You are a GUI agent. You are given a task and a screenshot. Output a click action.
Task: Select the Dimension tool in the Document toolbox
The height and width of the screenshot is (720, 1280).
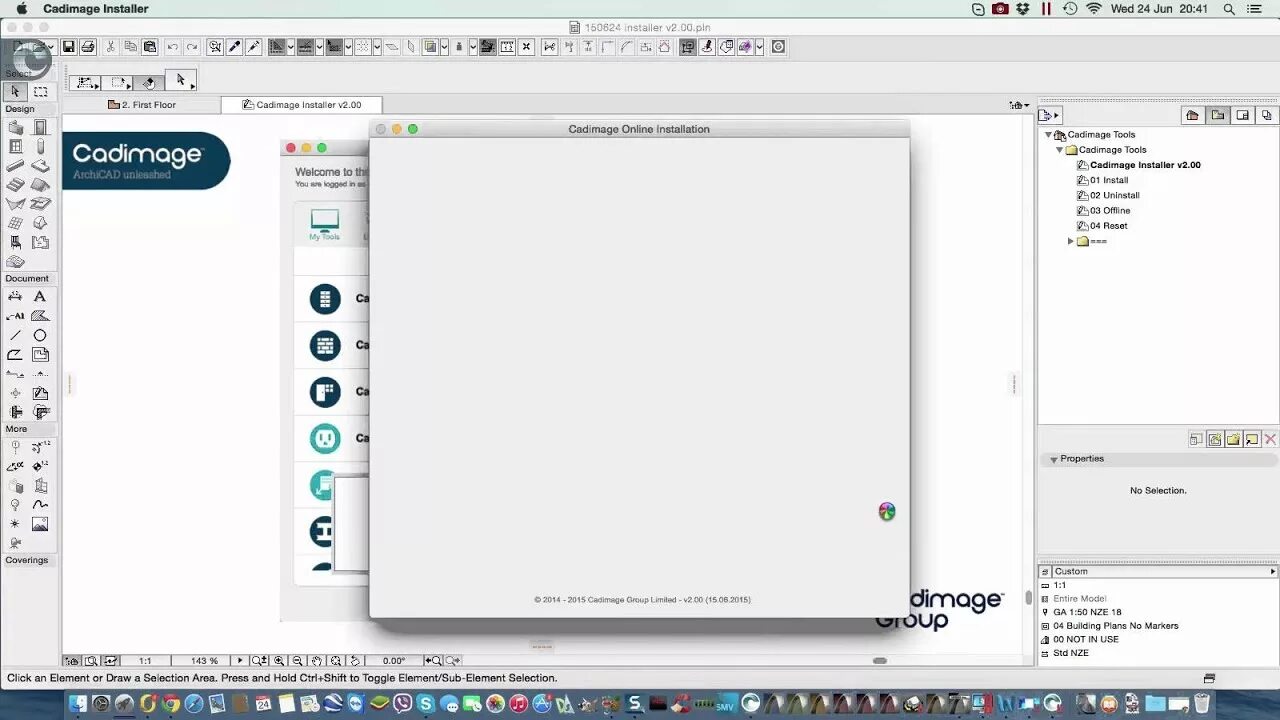point(16,297)
